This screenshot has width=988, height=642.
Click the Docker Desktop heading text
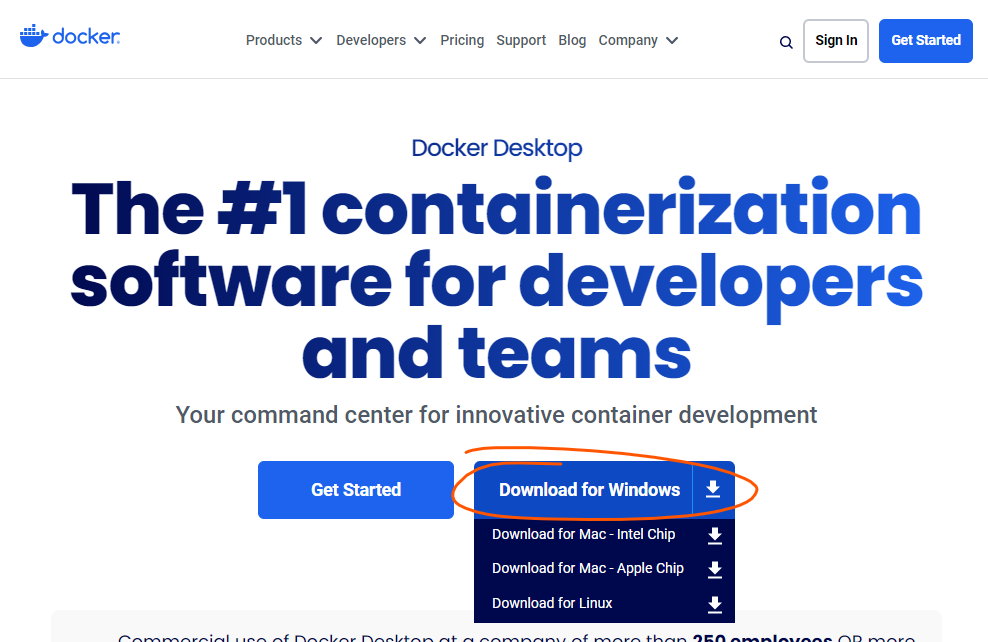(x=497, y=148)
